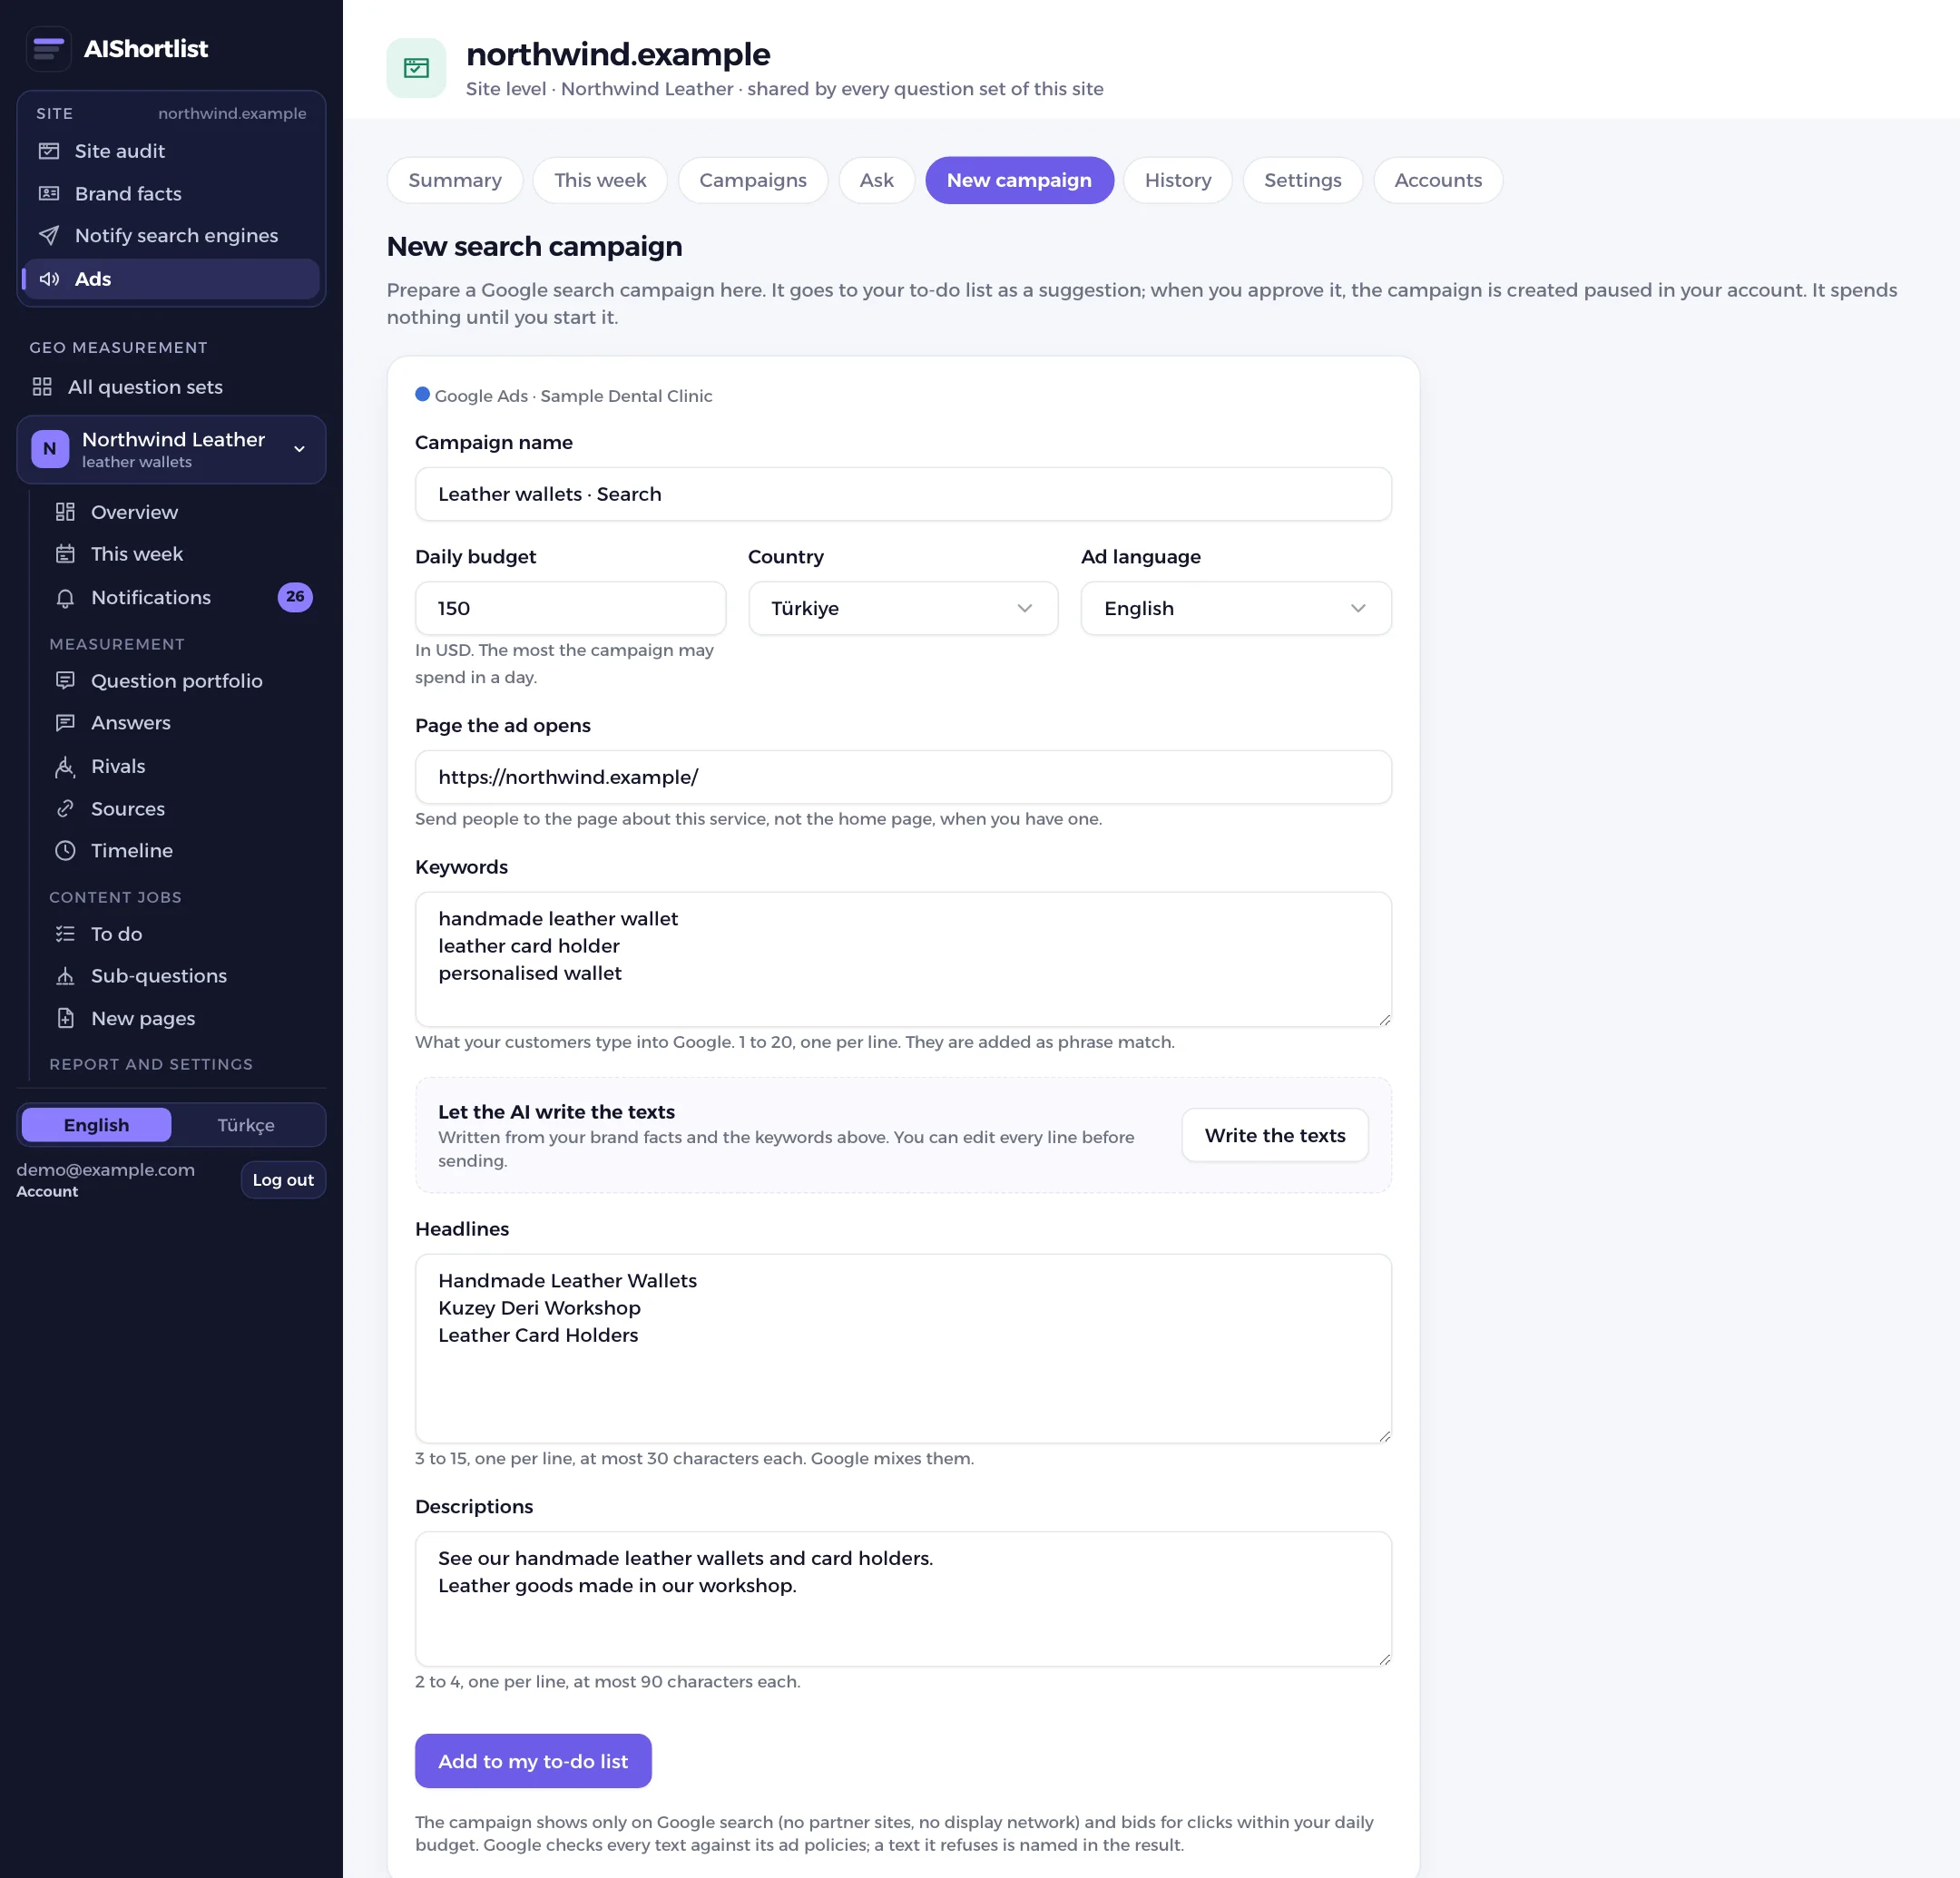Viewport: 1960px width, 1878px height.
Task: Open the Overview dashboard icon
Action: click(65, 512)
